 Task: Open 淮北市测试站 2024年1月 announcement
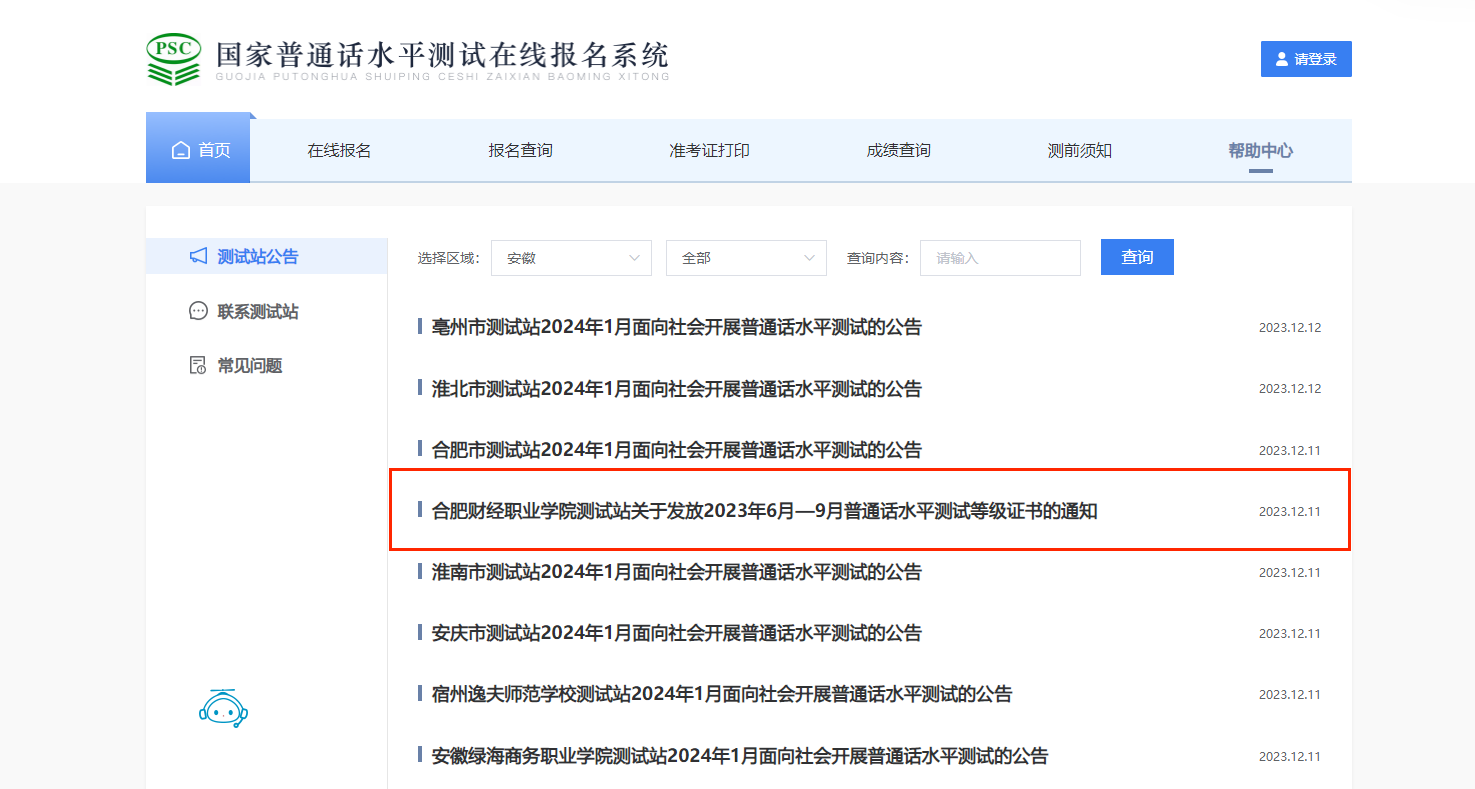[x=676, y=388]
